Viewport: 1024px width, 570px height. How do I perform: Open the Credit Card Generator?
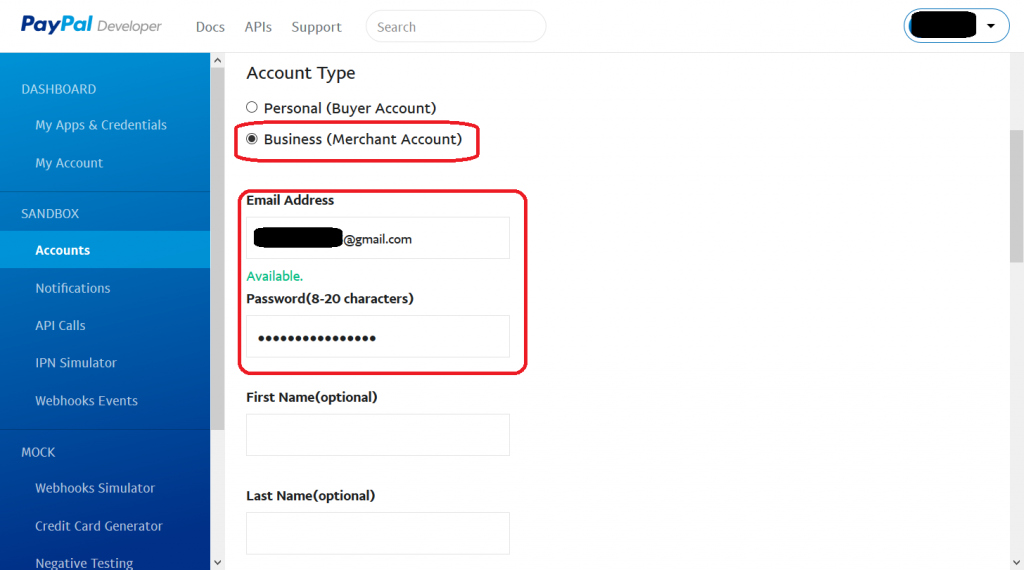(x=99, y=526)
